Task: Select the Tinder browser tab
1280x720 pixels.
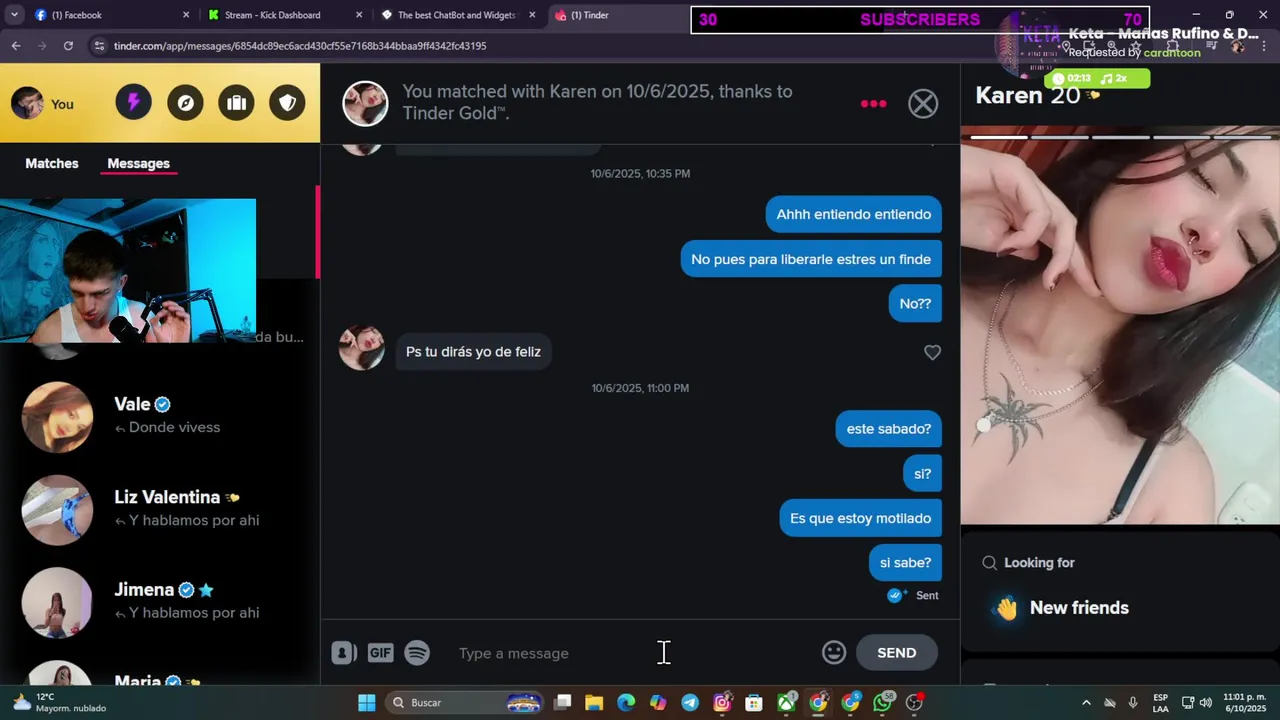Action: coord(615,15)
